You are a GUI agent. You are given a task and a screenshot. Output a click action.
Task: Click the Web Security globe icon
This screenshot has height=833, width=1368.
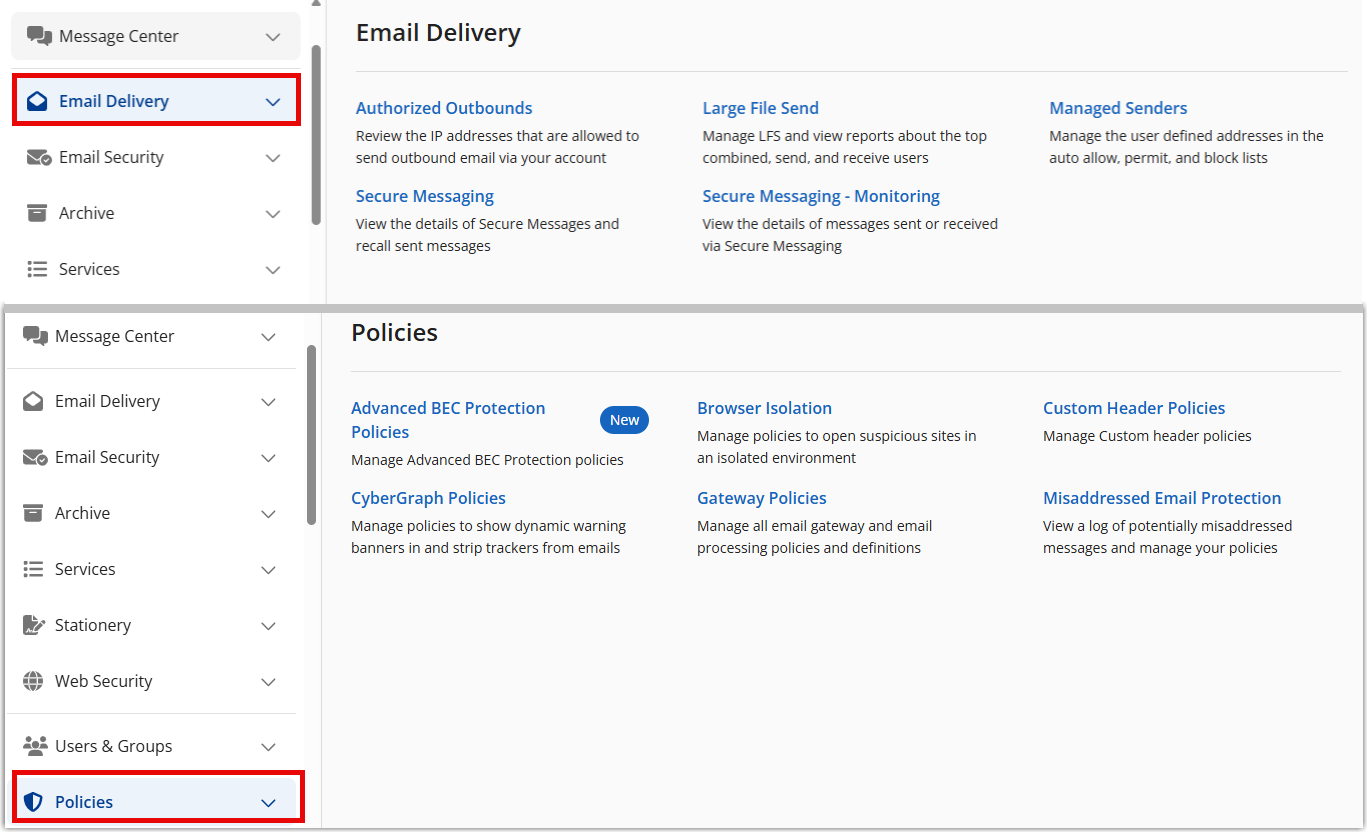pyautogui.click(x=35, y=681)
